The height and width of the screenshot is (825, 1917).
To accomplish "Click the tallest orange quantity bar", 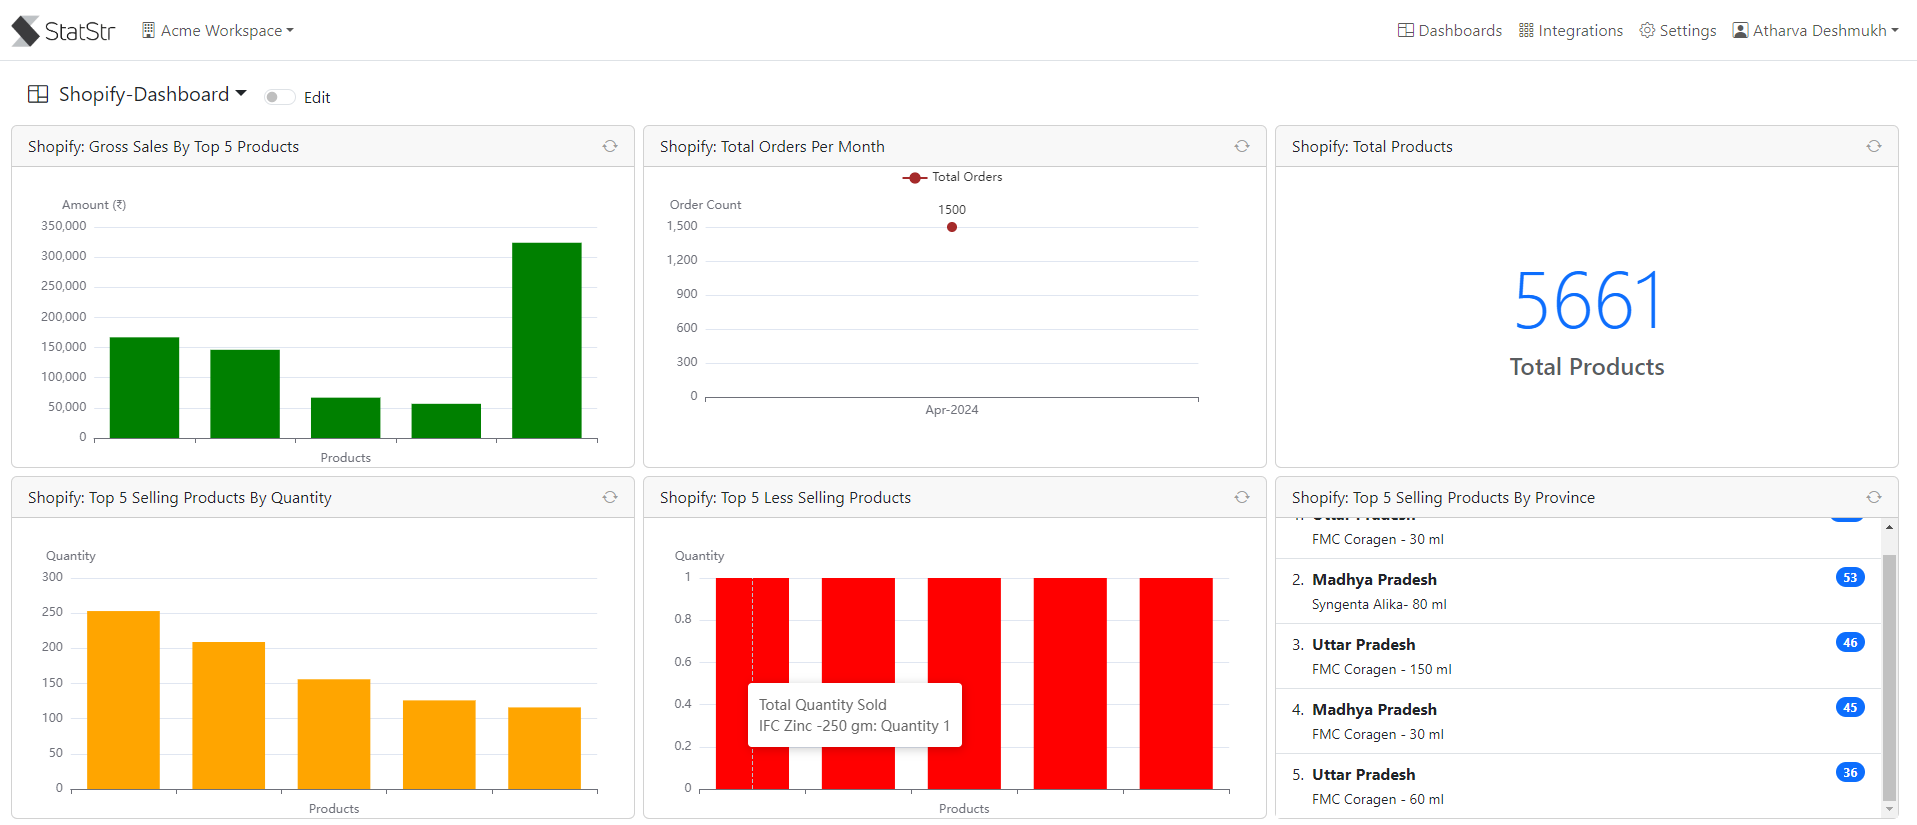I will click(x=123, y=700).
